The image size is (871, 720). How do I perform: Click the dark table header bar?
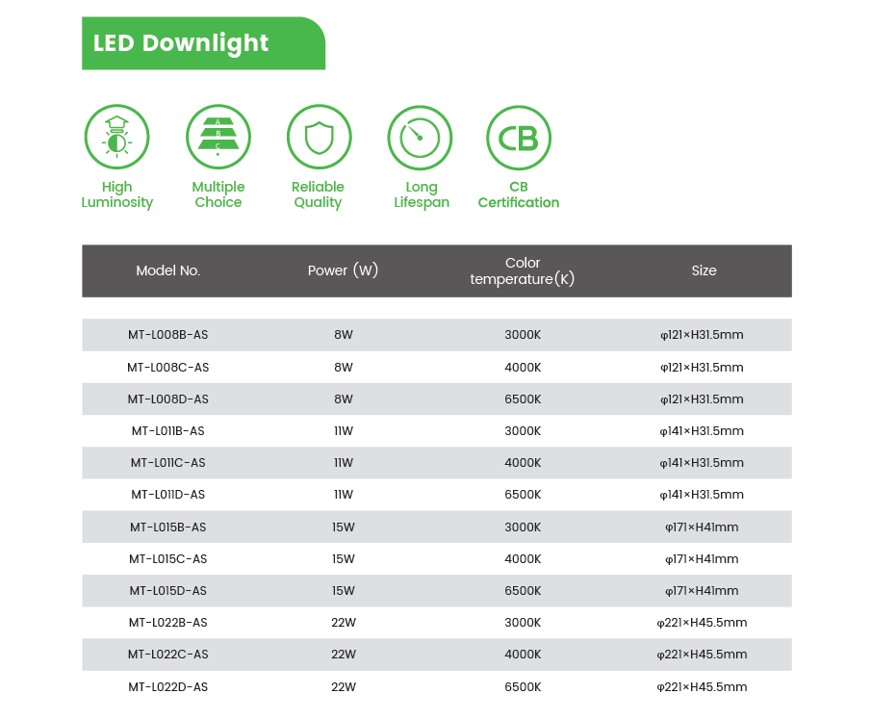pos(436,270)
